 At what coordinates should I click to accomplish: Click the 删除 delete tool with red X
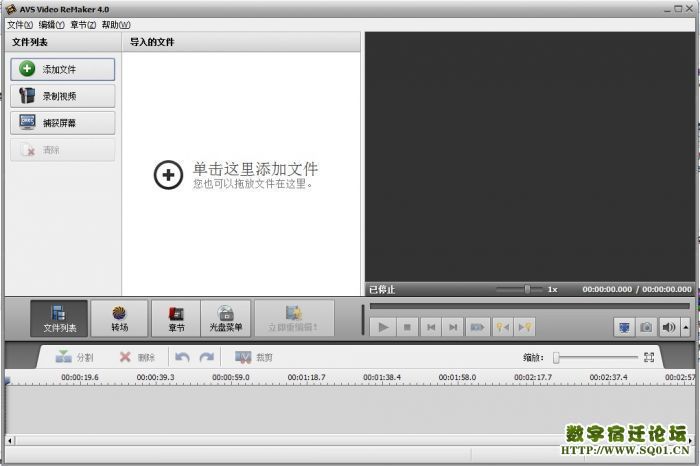click(137, 357)
